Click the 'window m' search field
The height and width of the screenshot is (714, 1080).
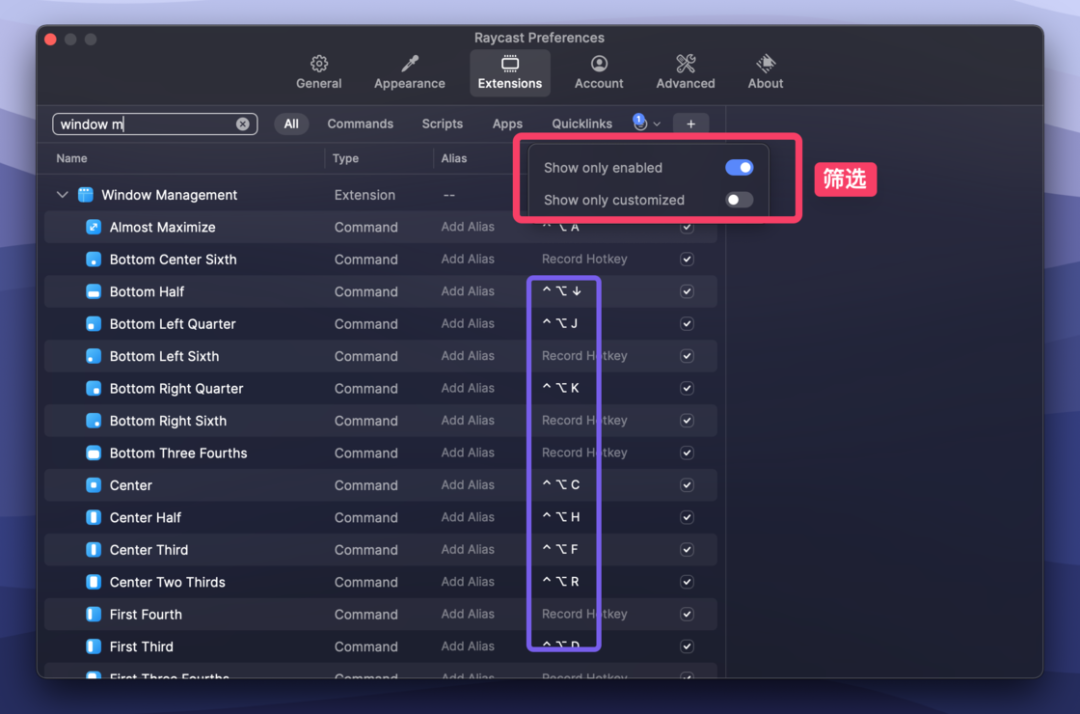155,124
